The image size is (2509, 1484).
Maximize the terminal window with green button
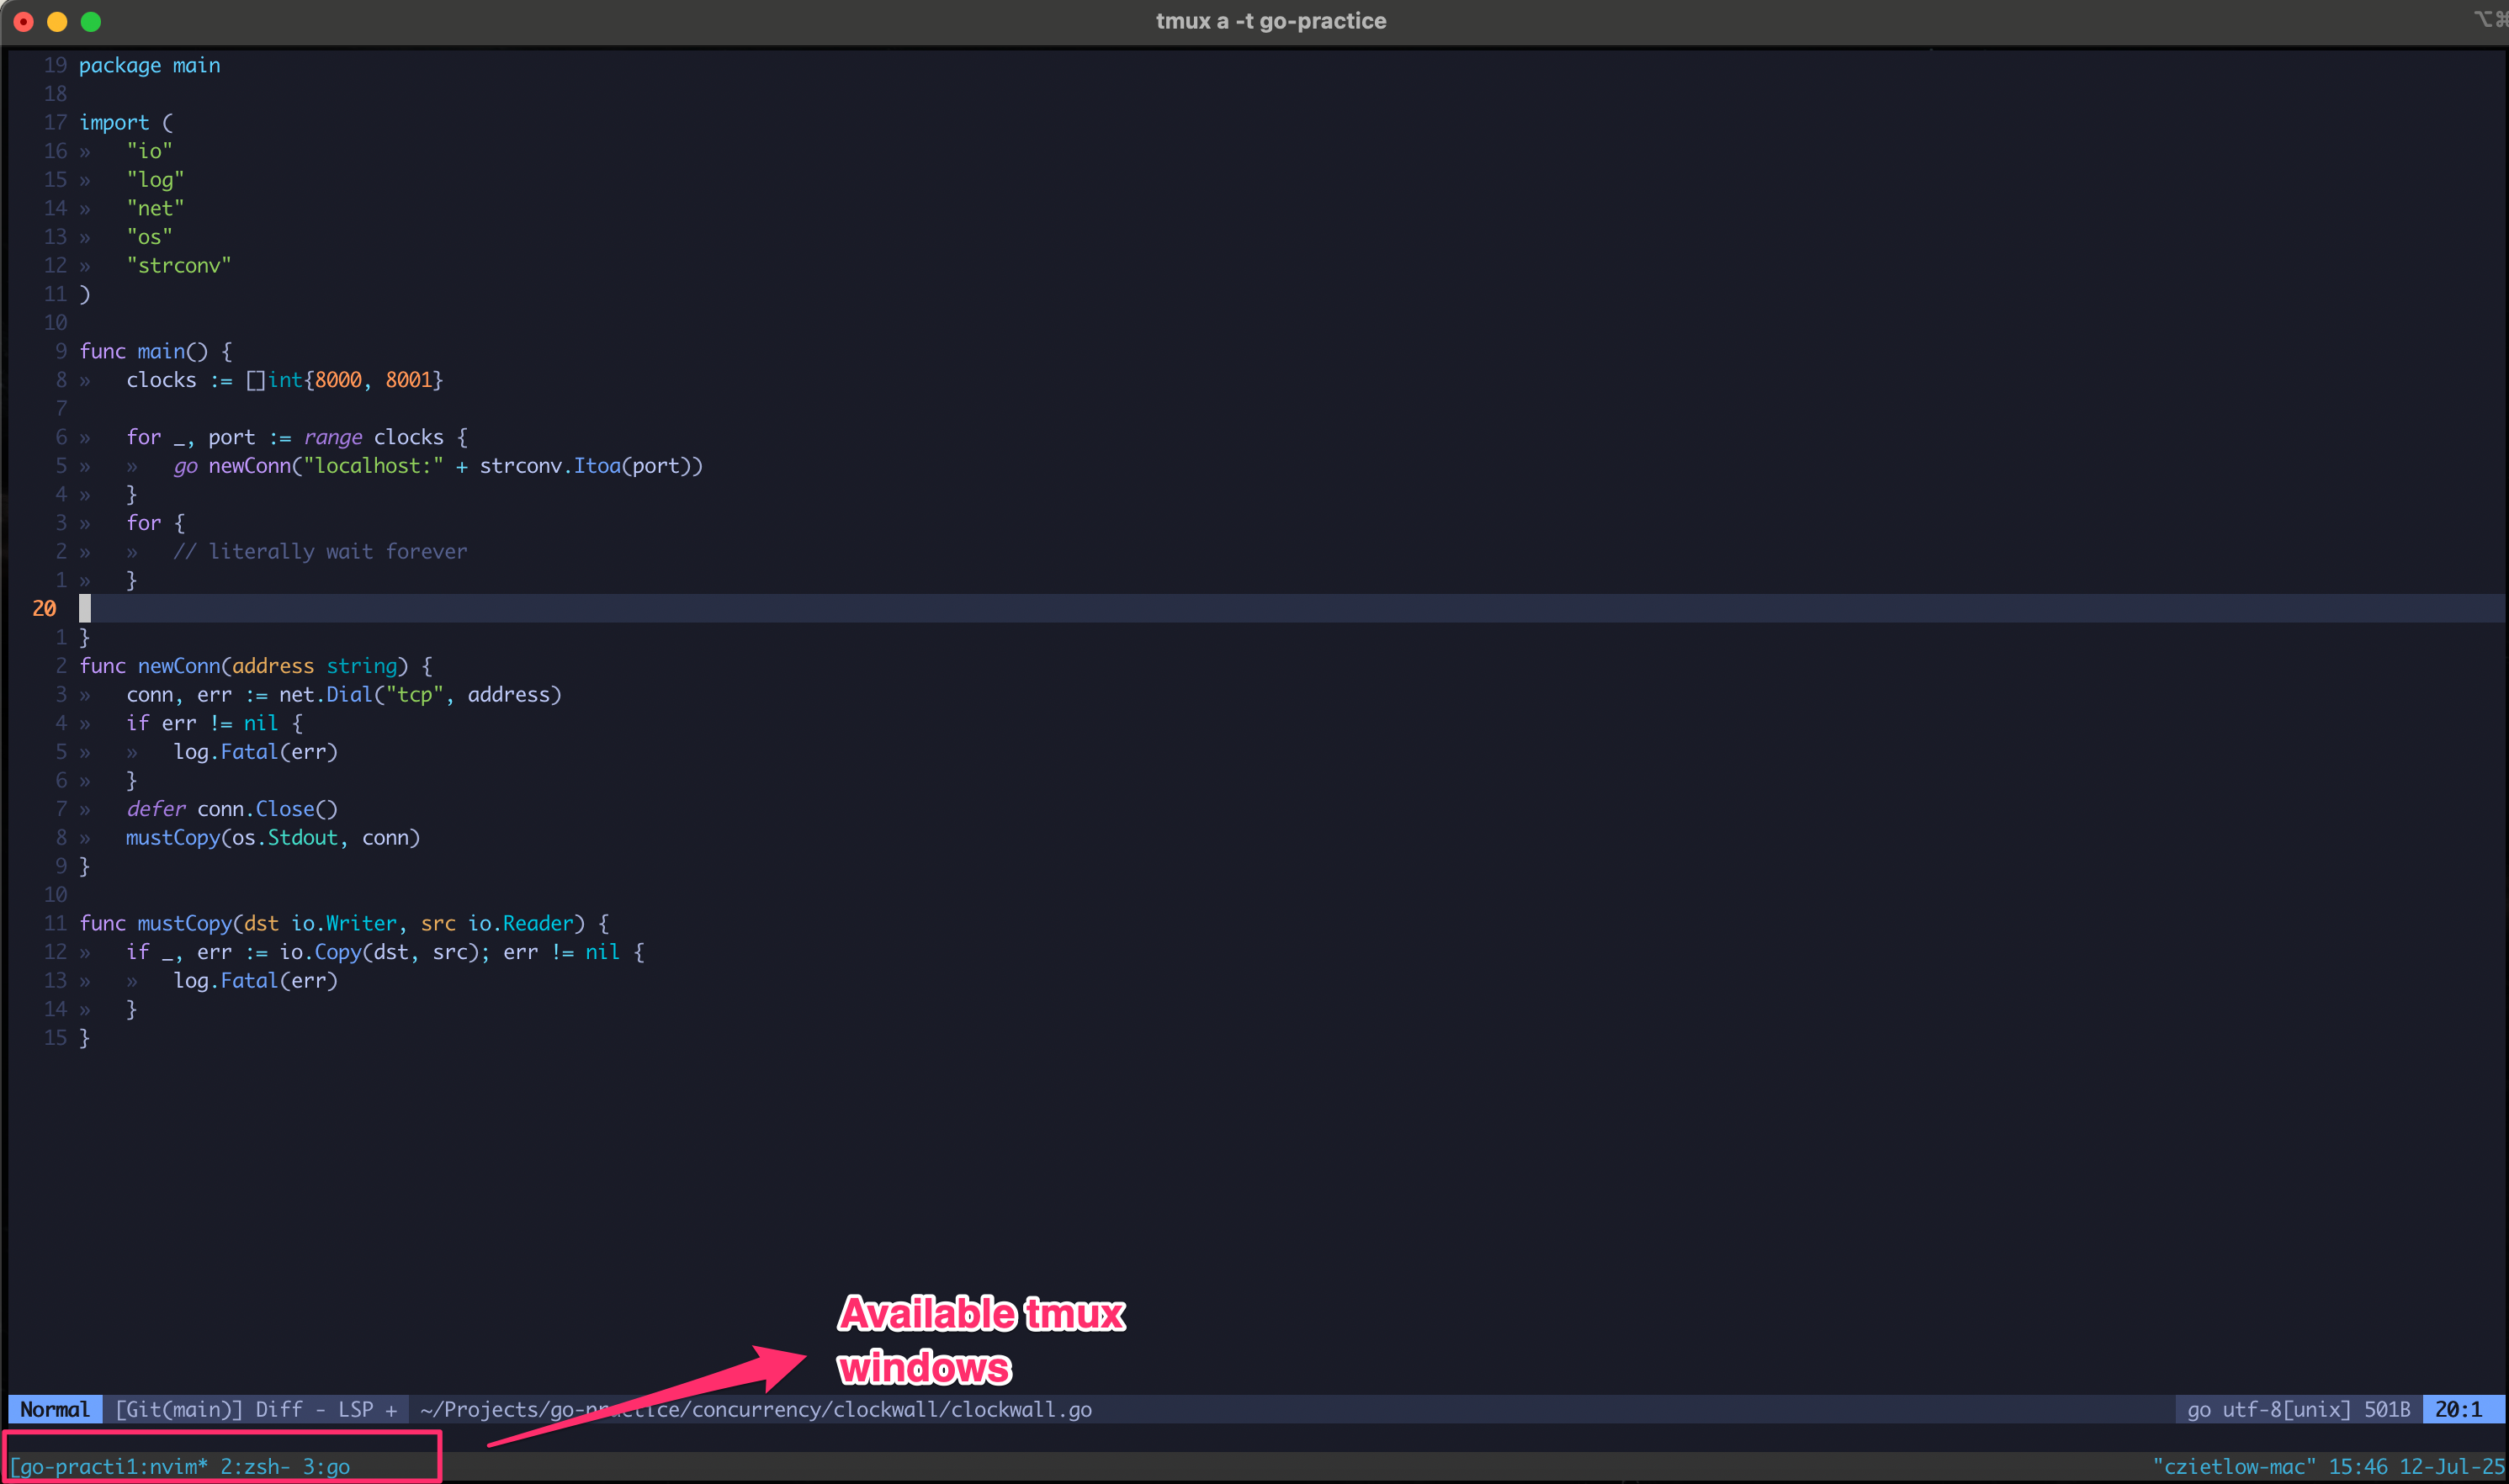click(91, 21)
